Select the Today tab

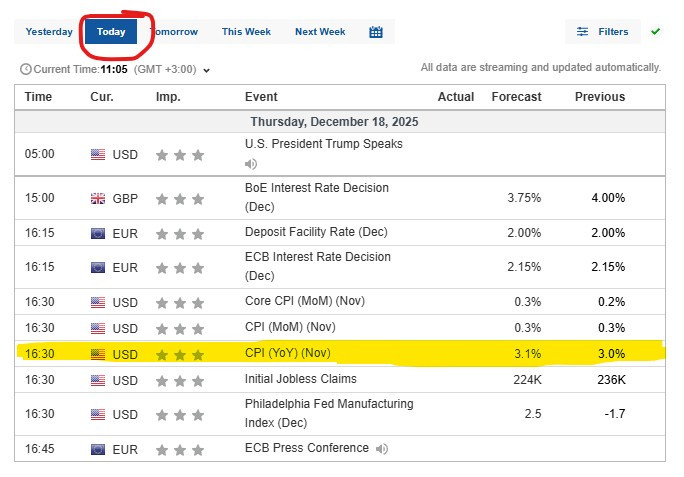point(111,31)
